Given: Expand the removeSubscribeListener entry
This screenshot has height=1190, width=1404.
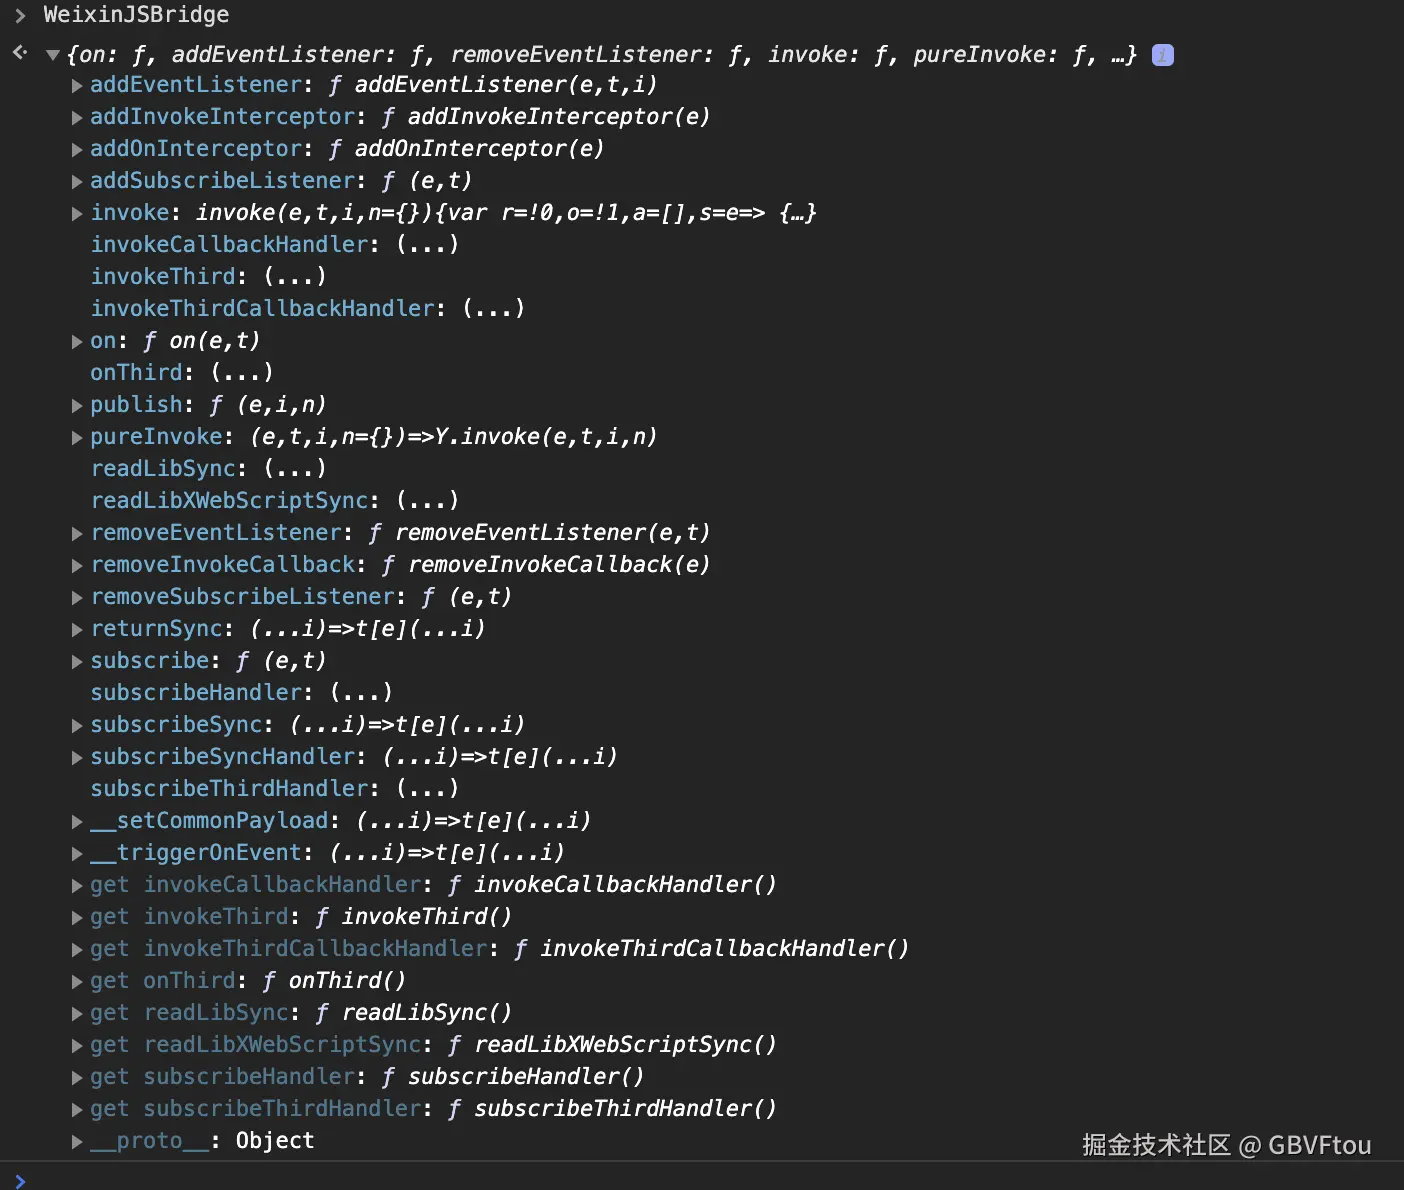Looking at the screenshot, I should click(x=77, y=598).
